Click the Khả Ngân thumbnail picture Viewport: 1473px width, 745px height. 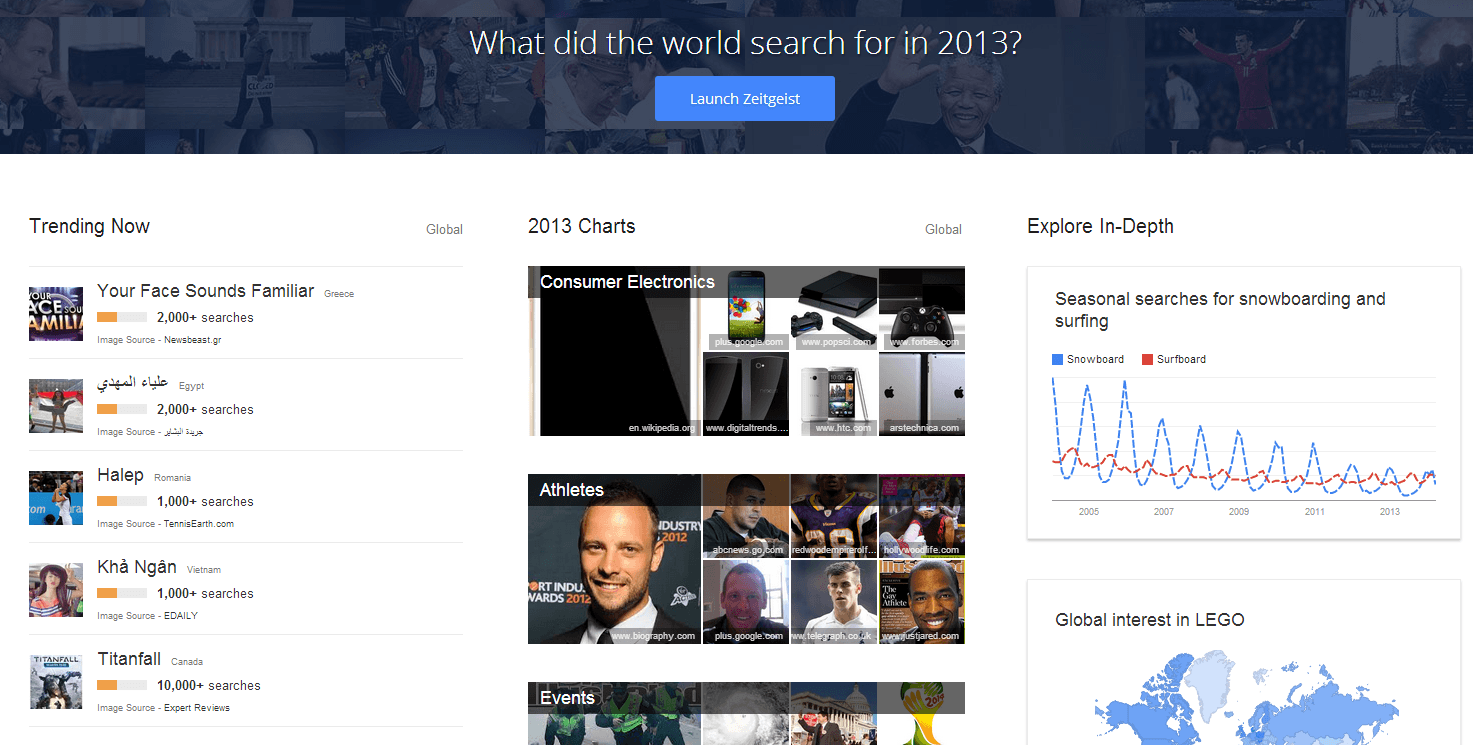click(x=56, y=590)
